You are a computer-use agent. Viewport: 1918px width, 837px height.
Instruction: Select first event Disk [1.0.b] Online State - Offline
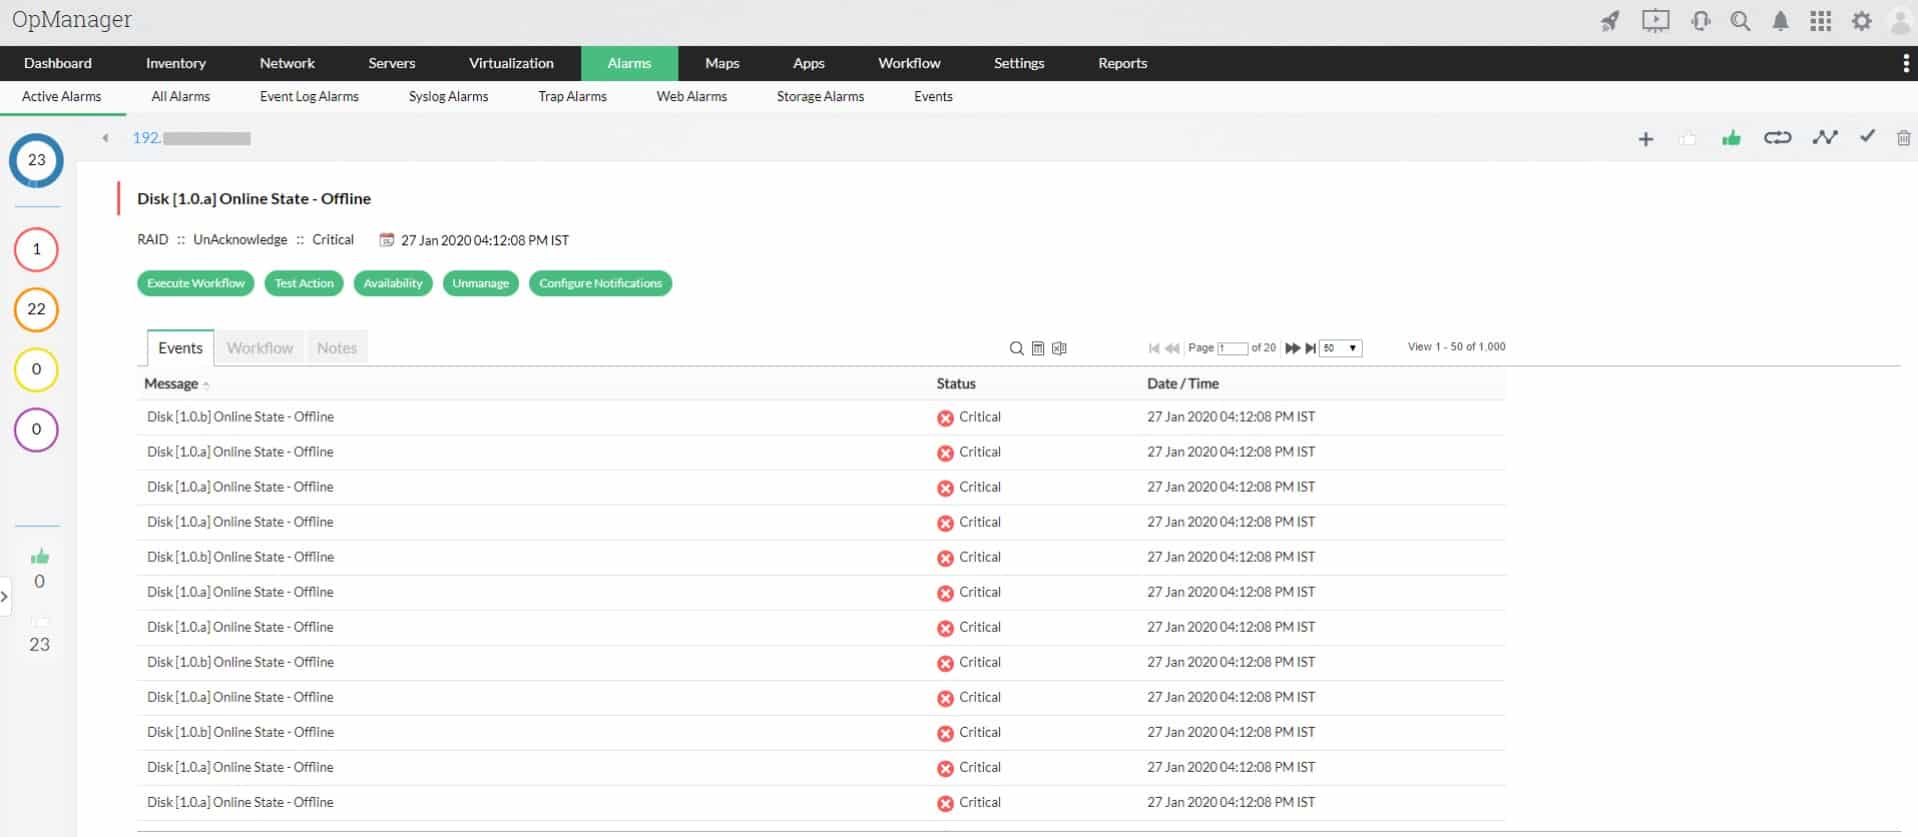(240, 417)
